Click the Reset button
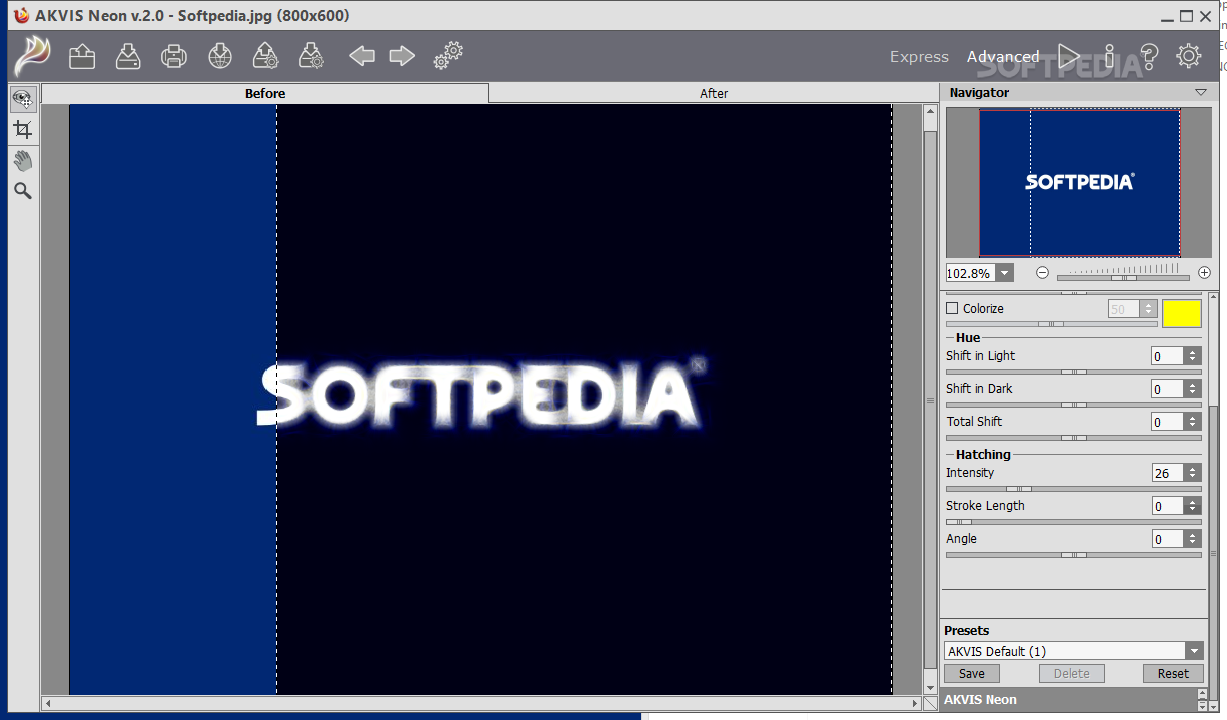Viewport: 1227px width, 720px height. click(x=1173, y=673)
